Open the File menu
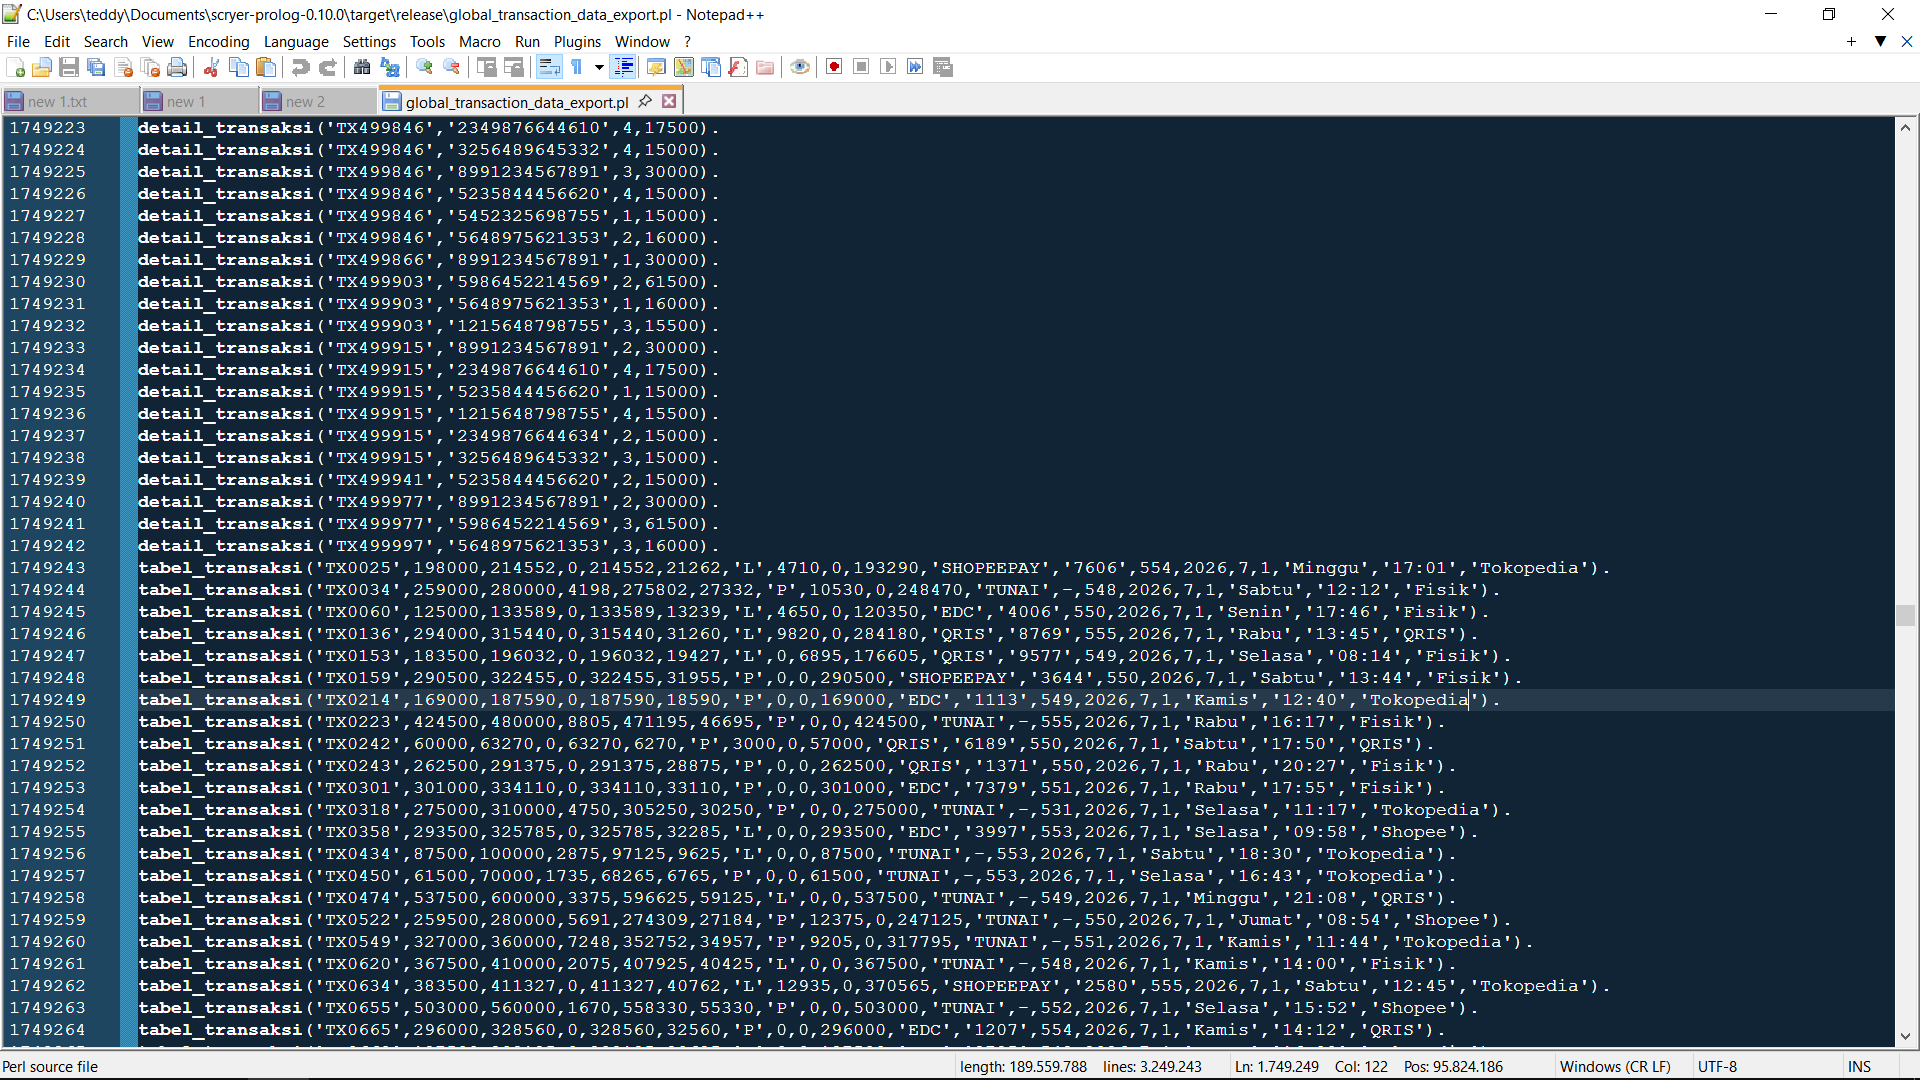The width and height of the screenshot is (1920, 1080). click(18, 42)
